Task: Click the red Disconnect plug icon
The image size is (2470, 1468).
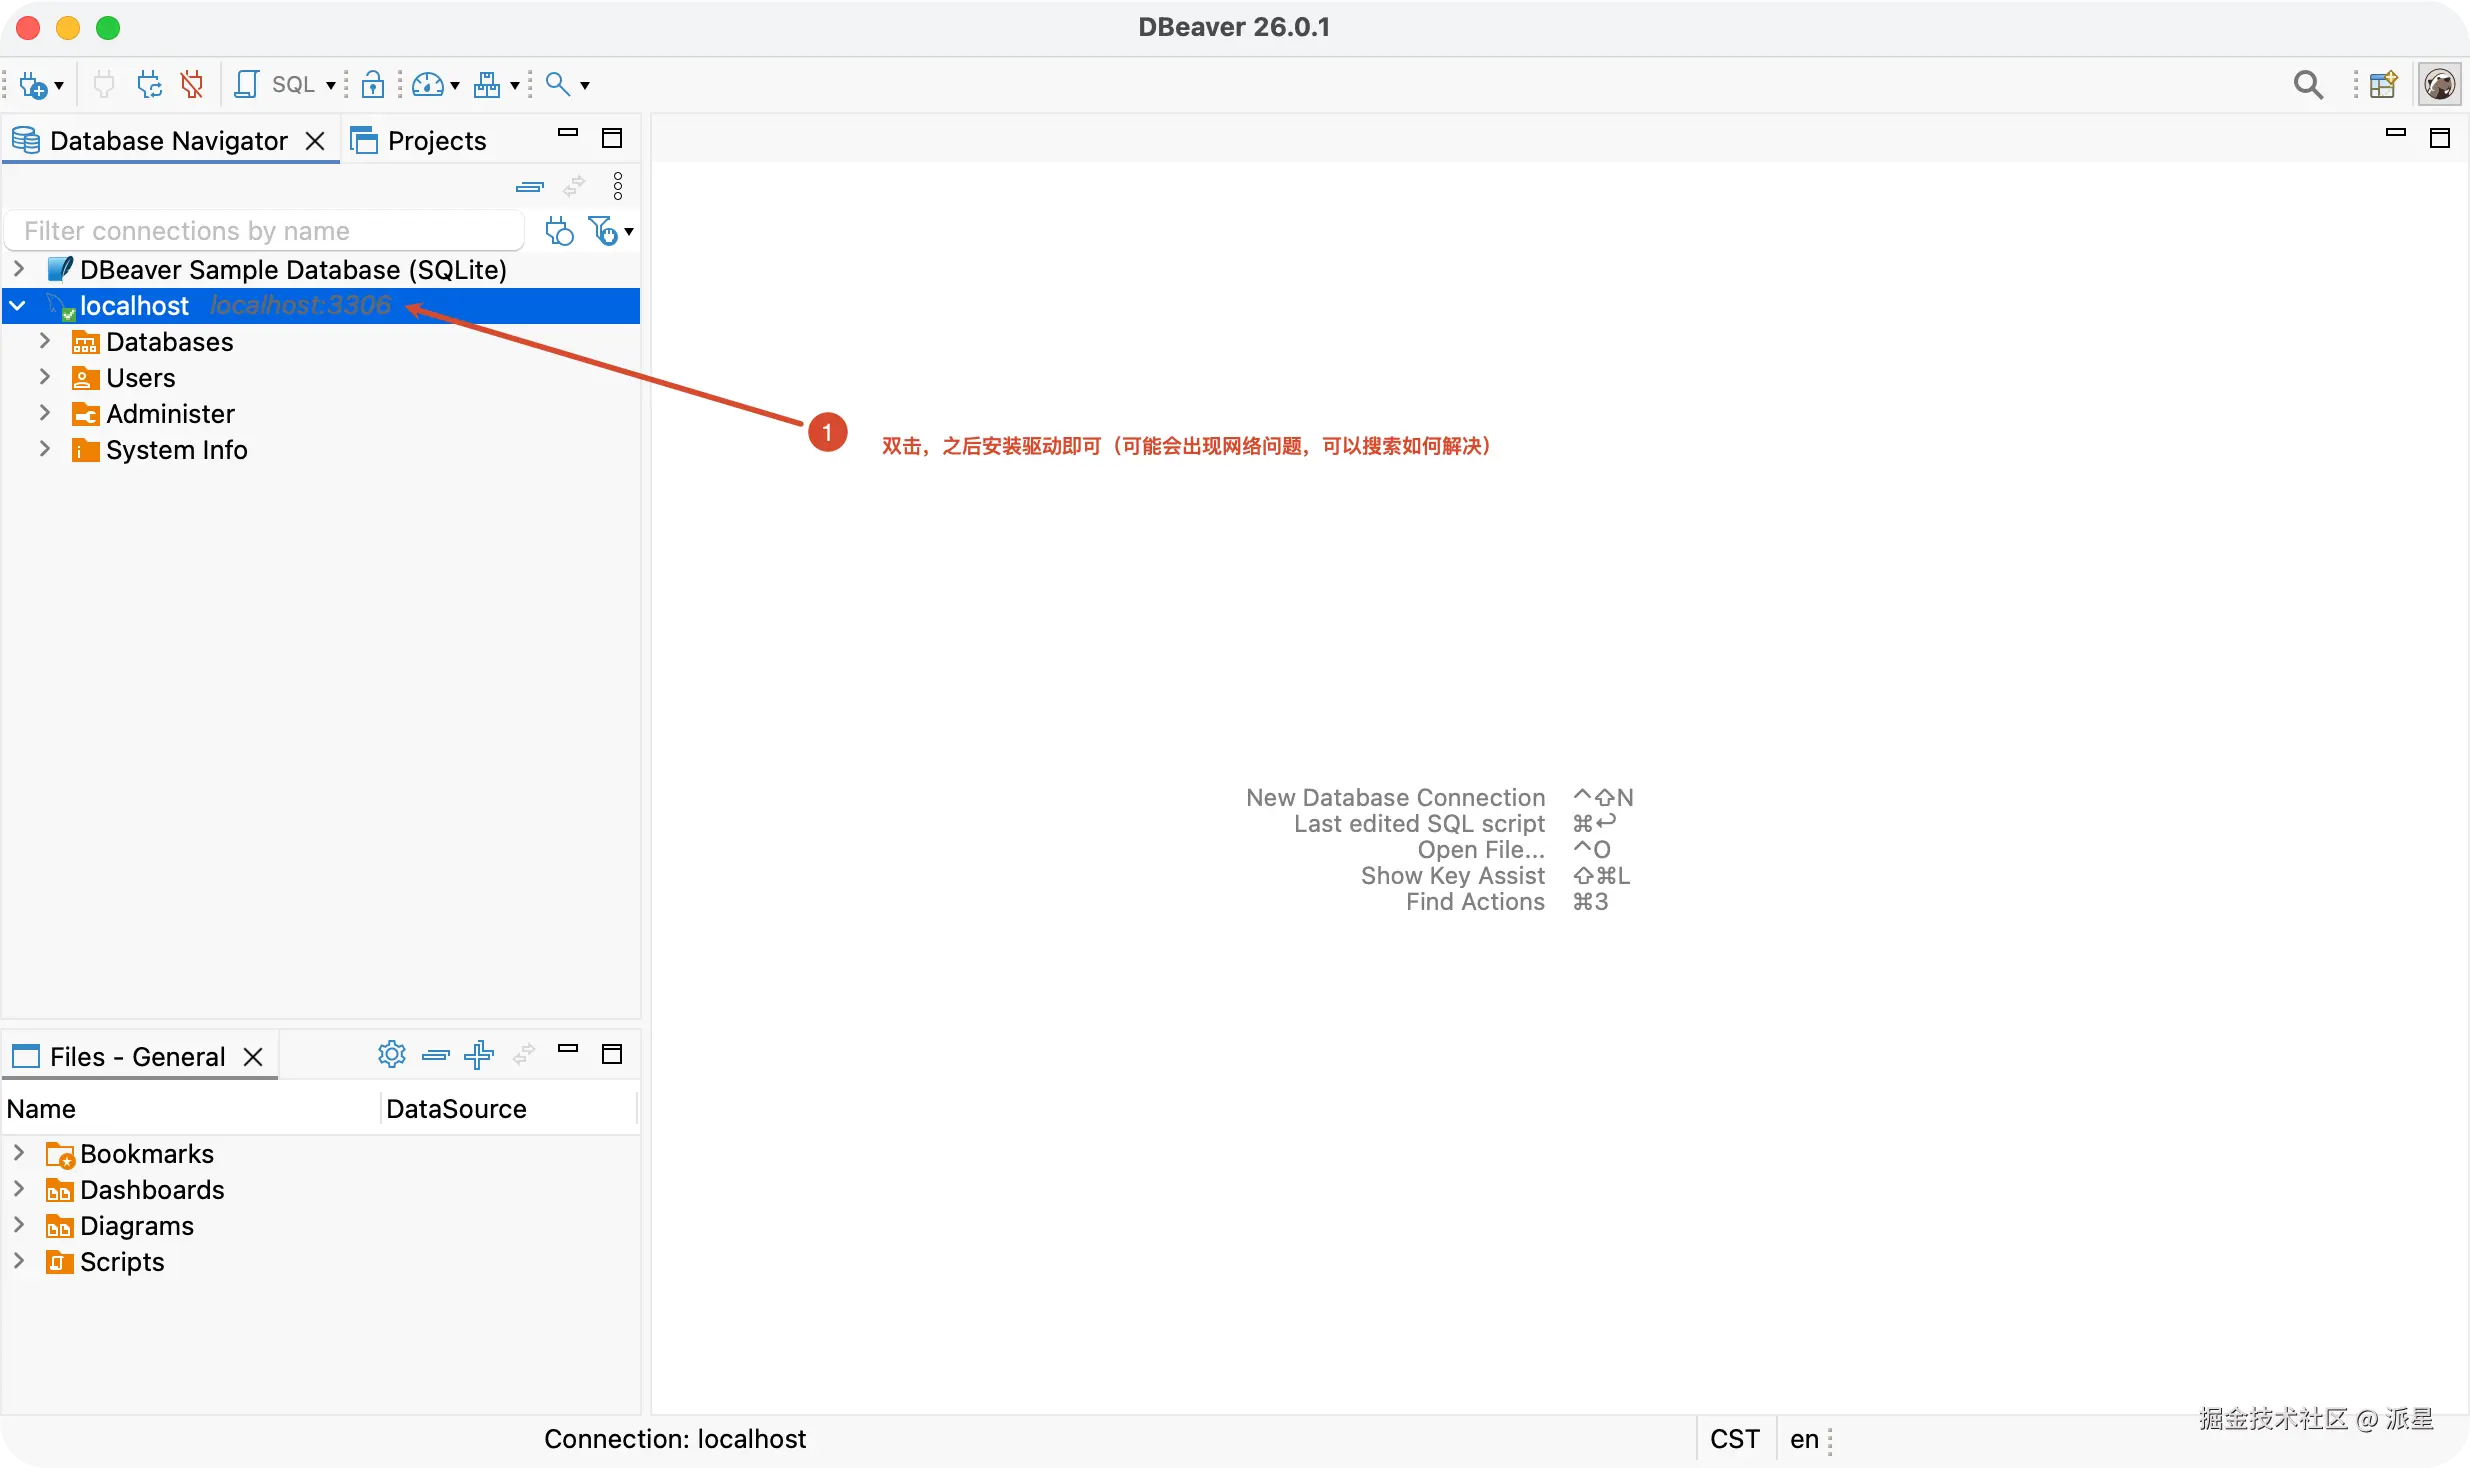Action: [192, 85]
